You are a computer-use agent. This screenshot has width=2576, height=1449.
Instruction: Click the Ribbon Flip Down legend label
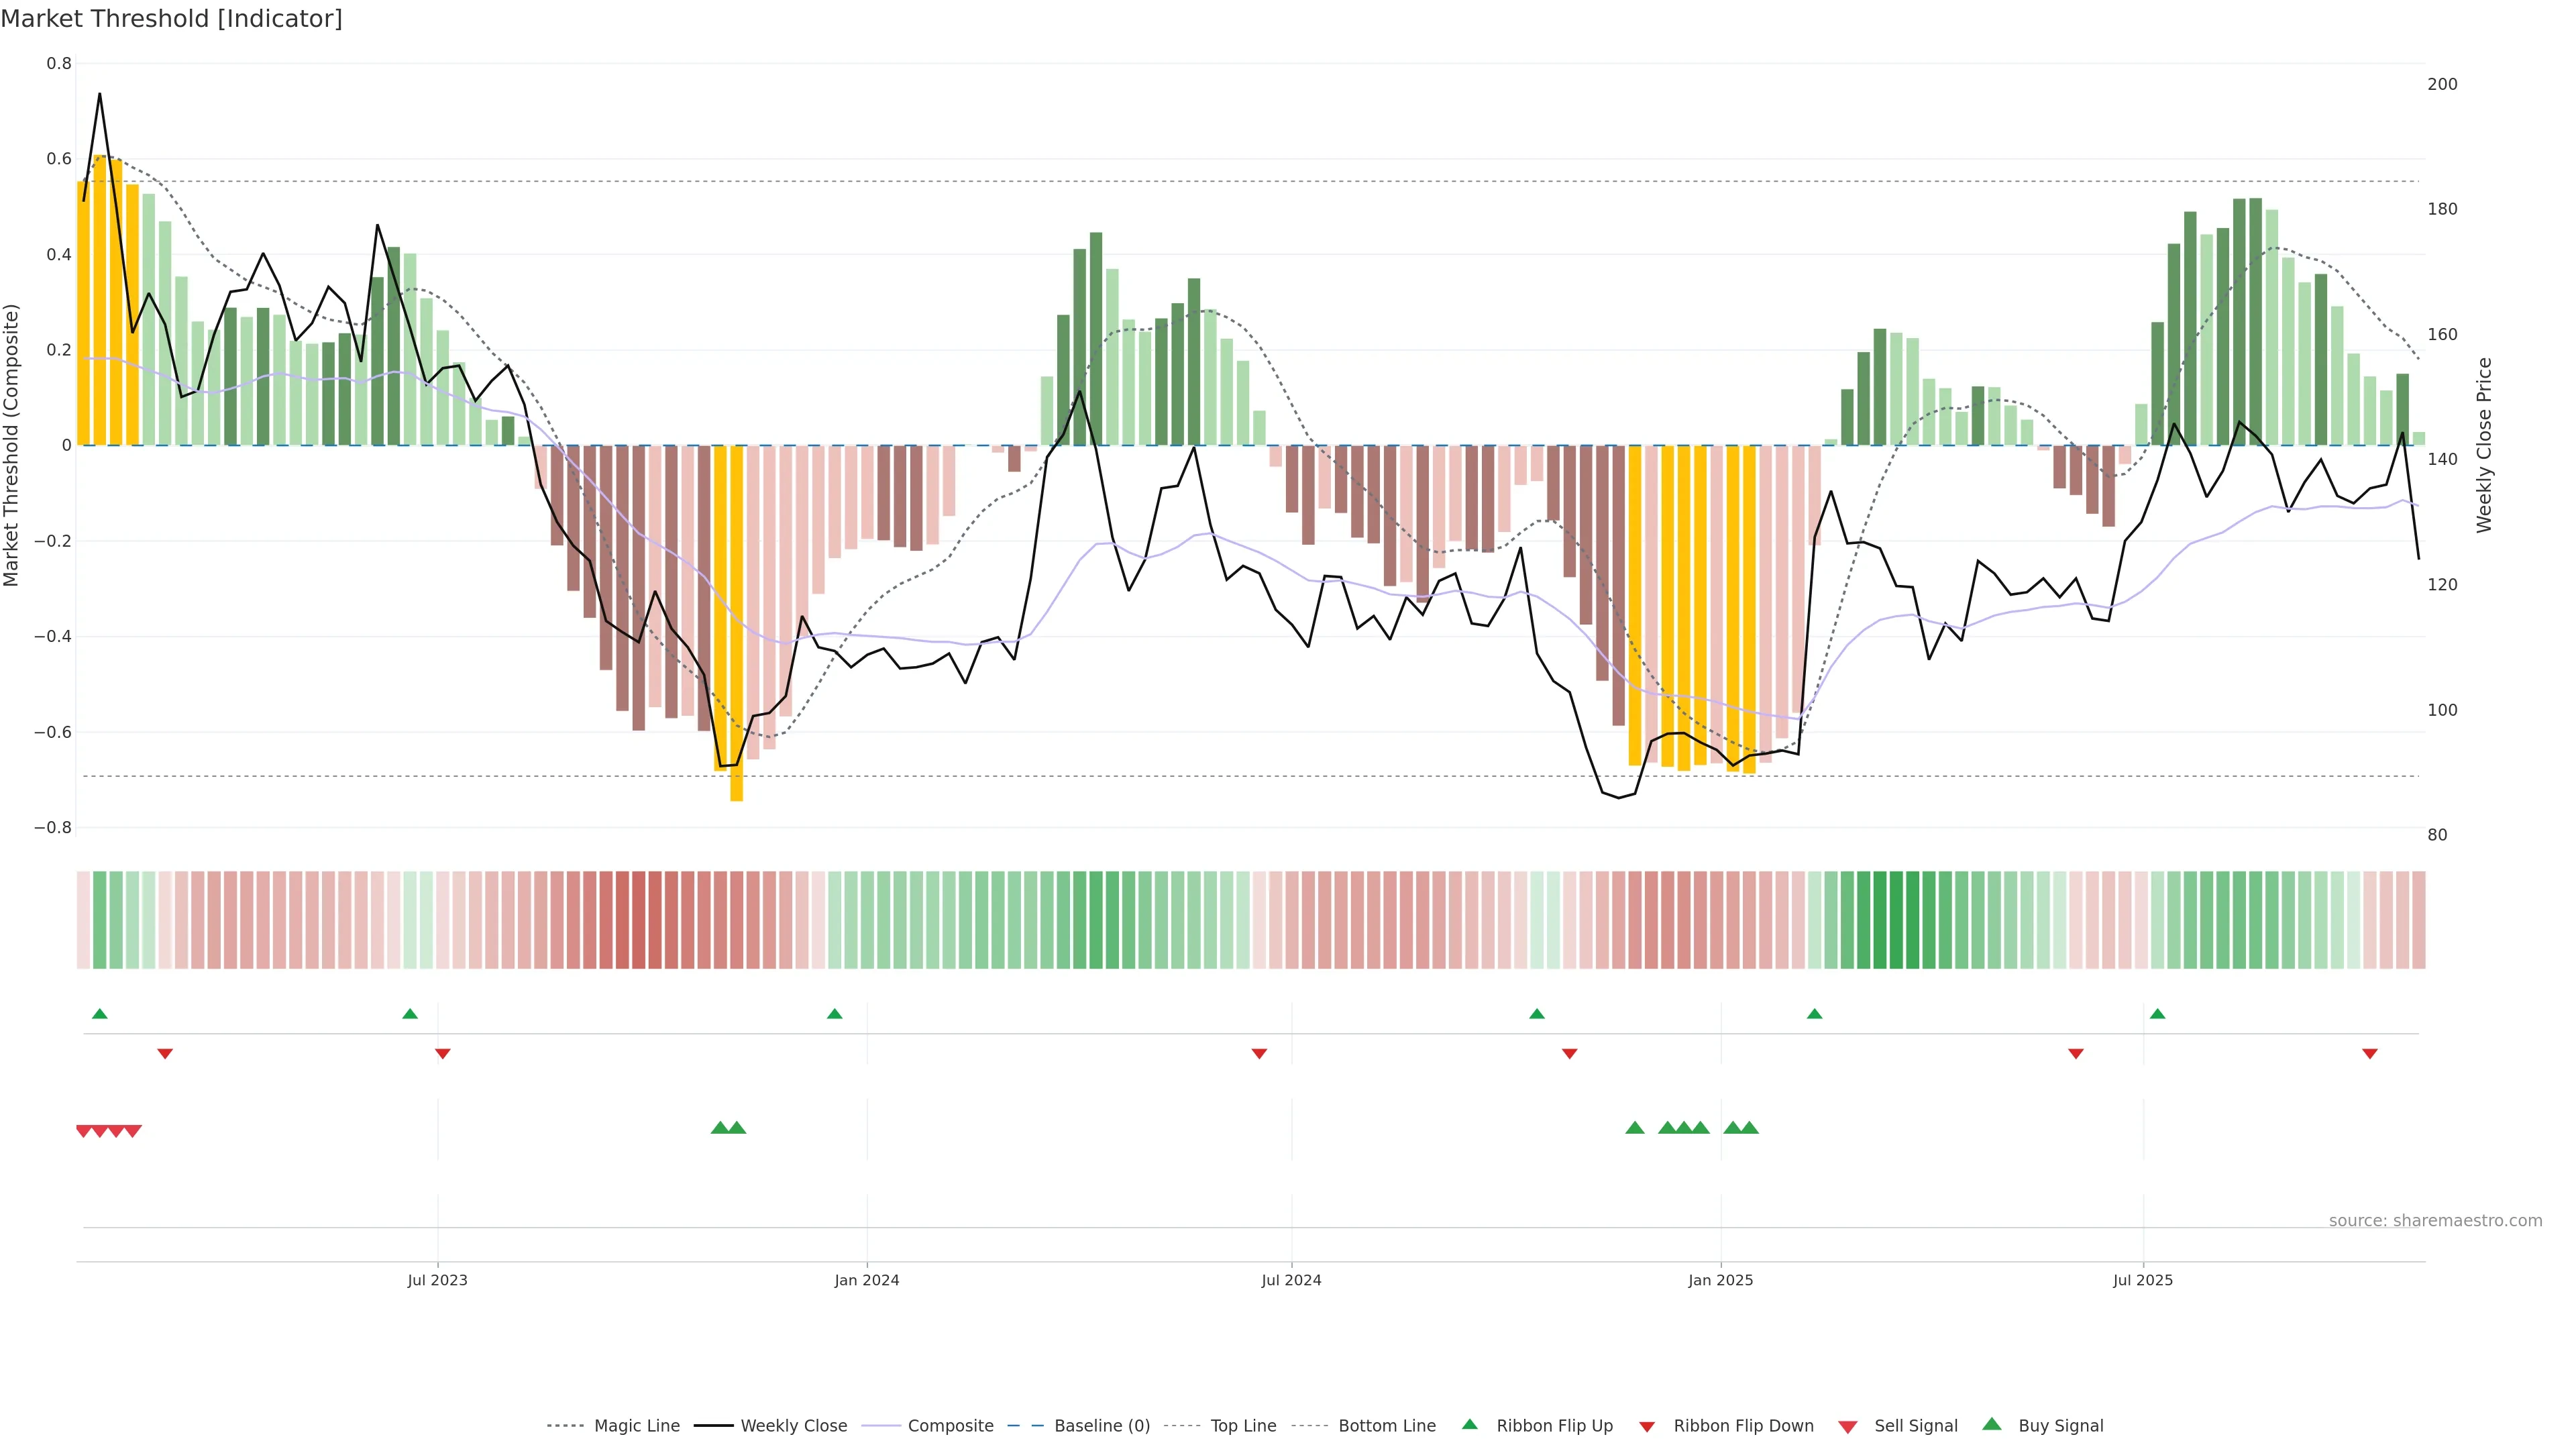tap(1743, 1425)
